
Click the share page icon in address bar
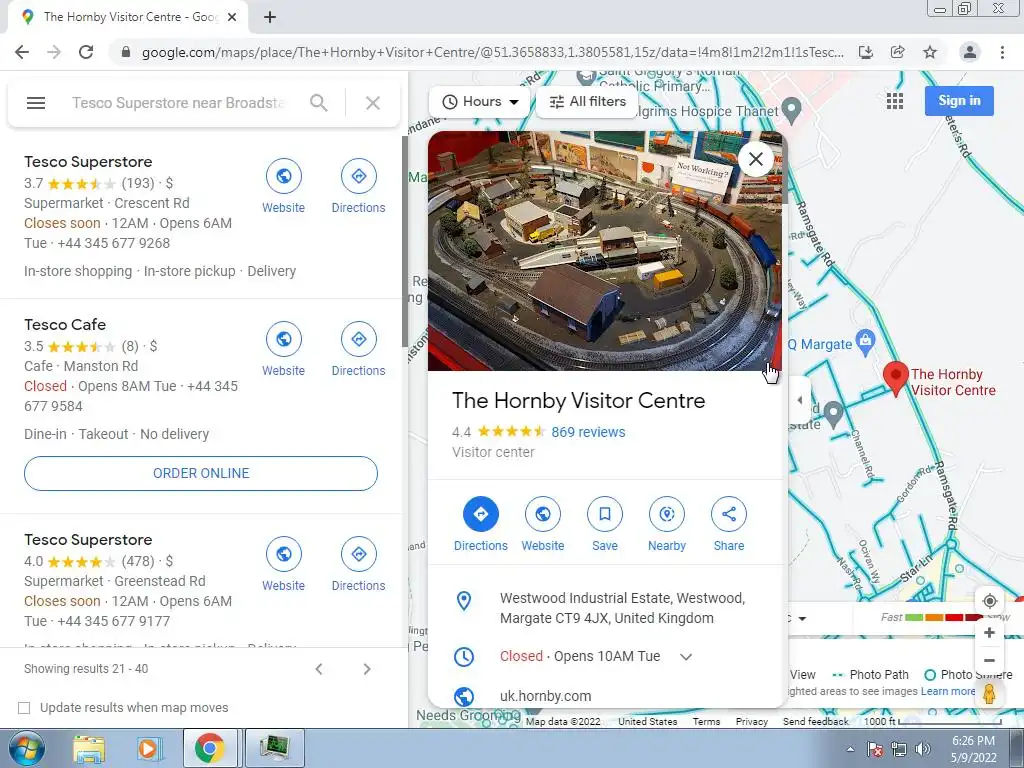[x=898, y=52]
